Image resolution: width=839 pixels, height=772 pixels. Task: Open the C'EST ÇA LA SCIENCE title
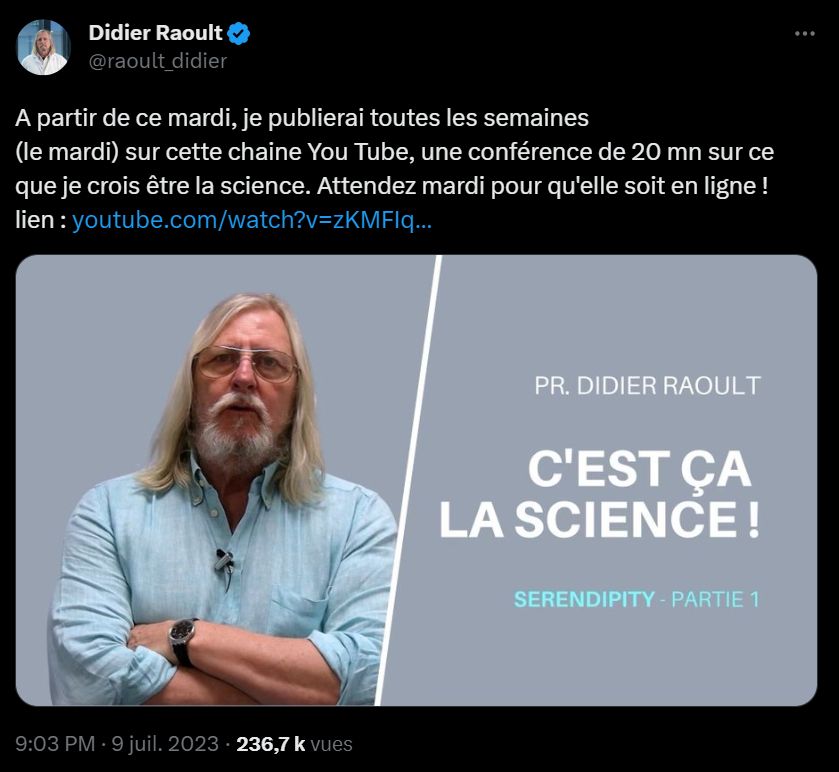click(x=599, y=497)
